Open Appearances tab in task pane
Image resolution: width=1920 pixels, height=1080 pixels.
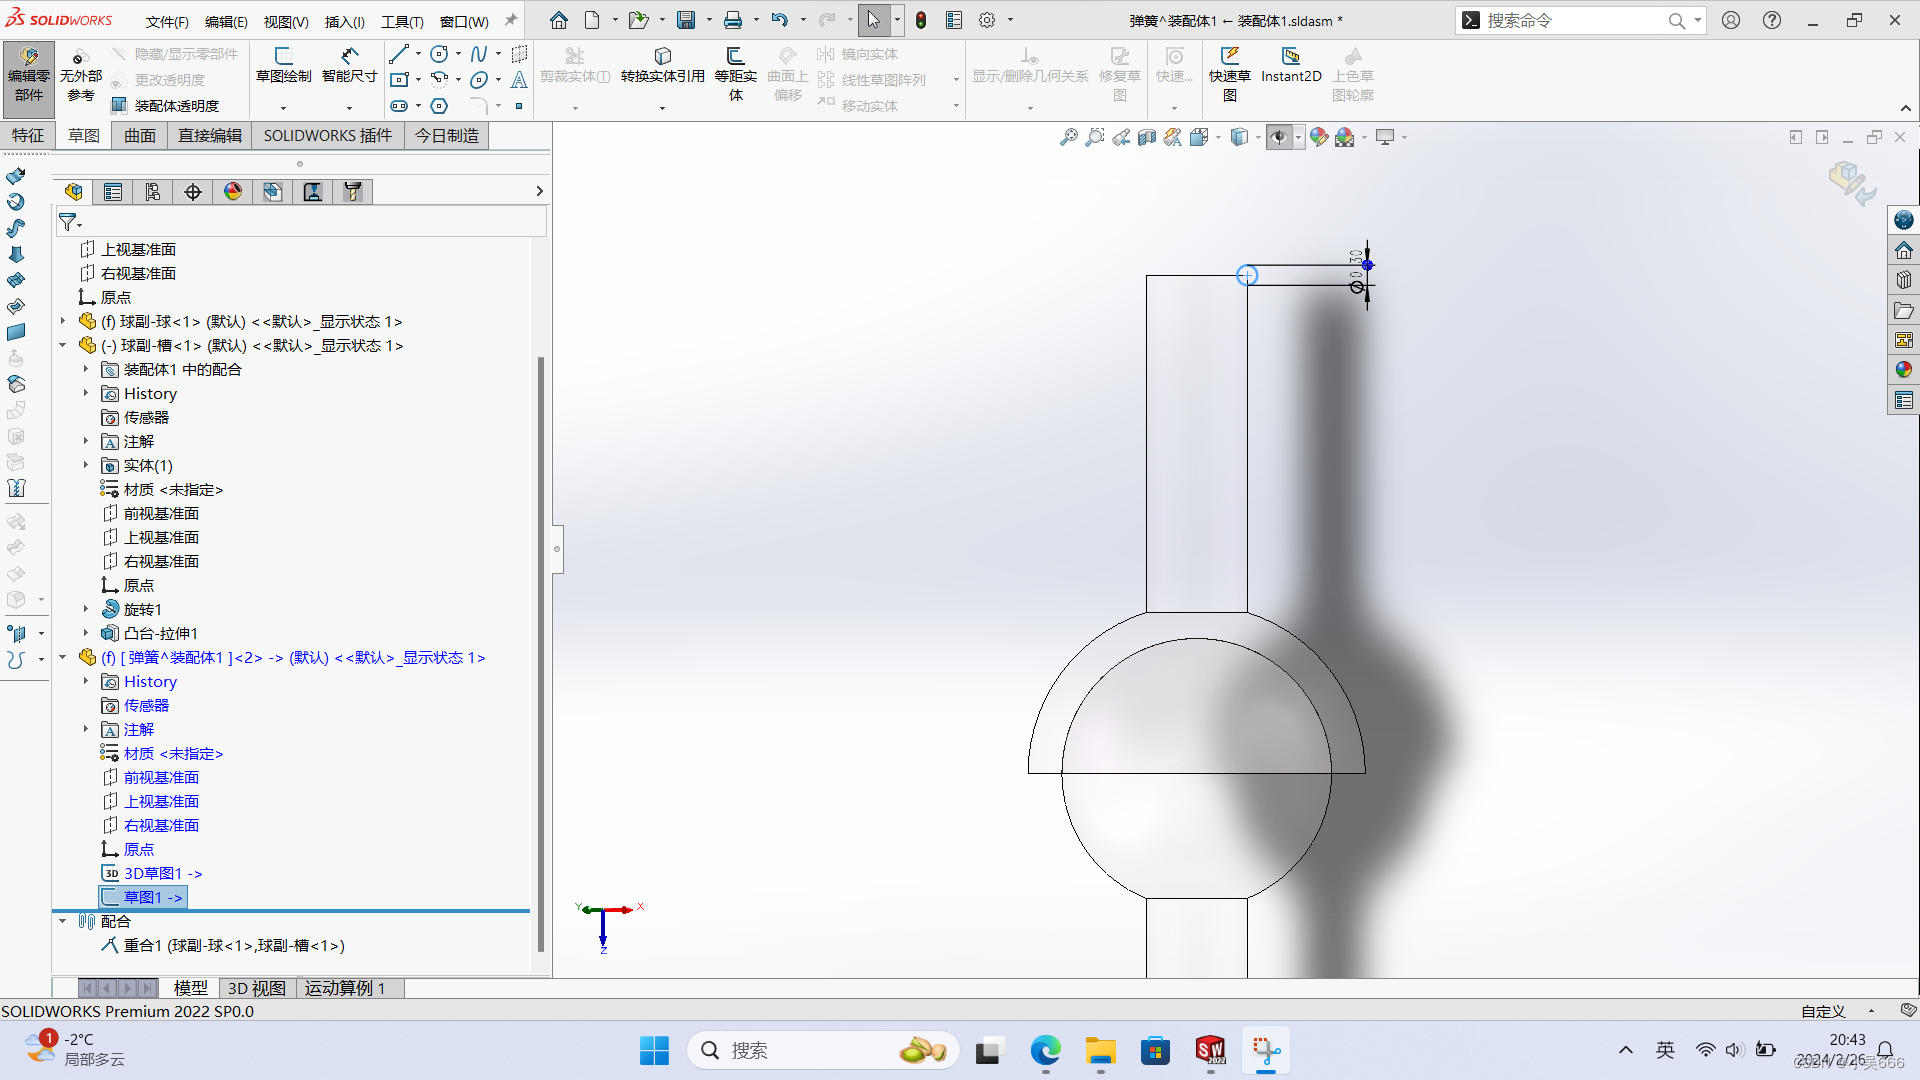tap(1903, 370)
